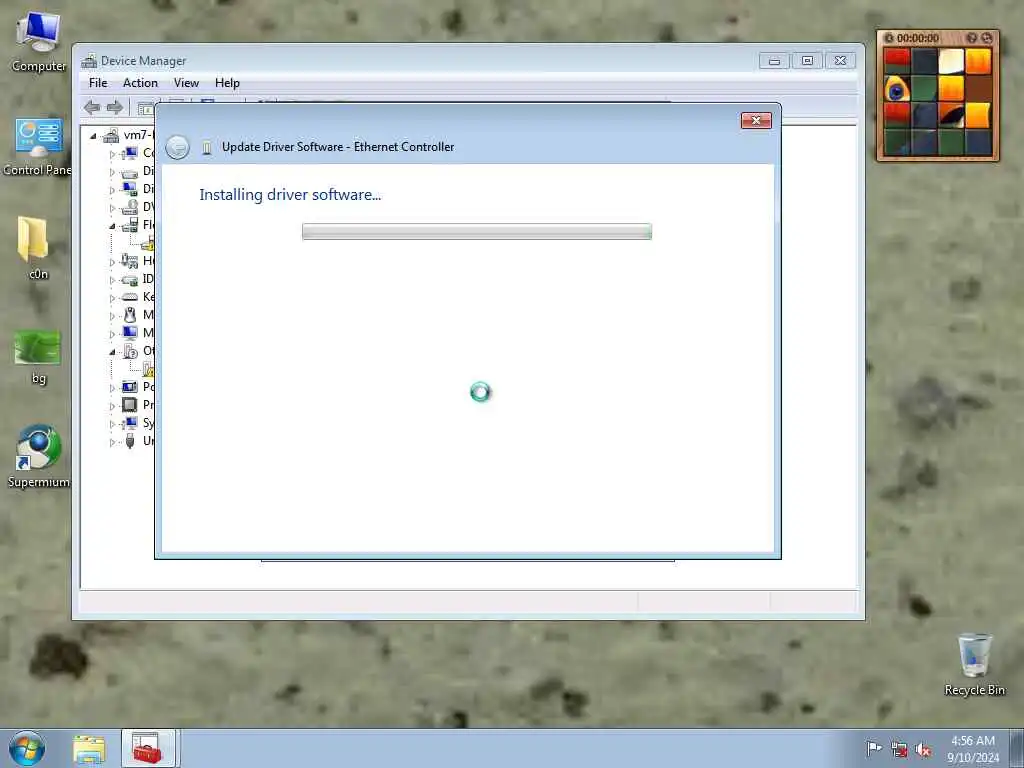Screen dimensions: 1024x768
Task: Select the bg image file on desktop
Action: pos(38,357)
